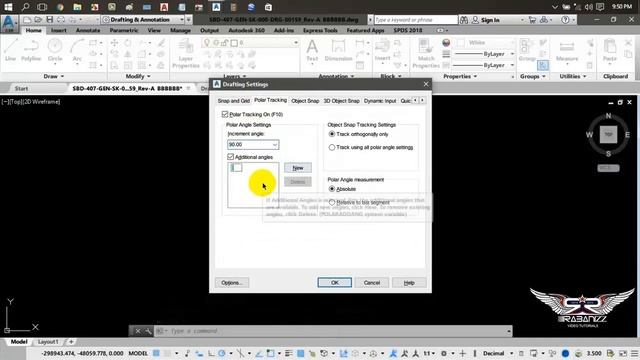Select Track orthogonally only option
Viewport: 640px width, 360px height.
(332, 134)
